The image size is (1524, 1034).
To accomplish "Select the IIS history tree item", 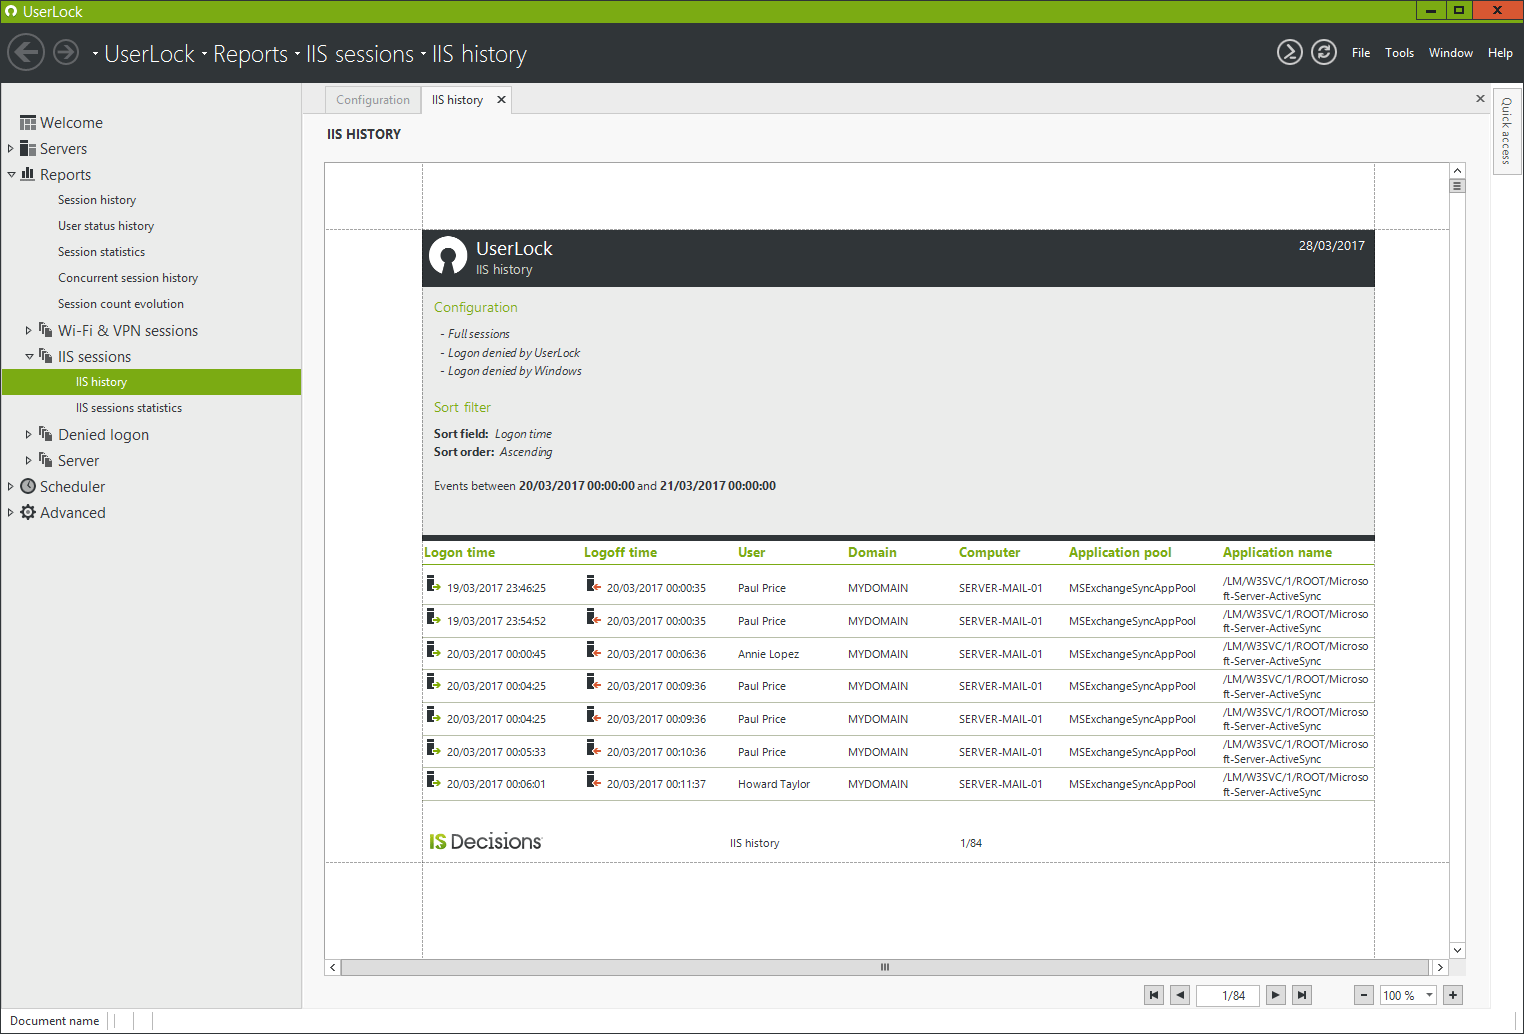I will click(151, 382).
